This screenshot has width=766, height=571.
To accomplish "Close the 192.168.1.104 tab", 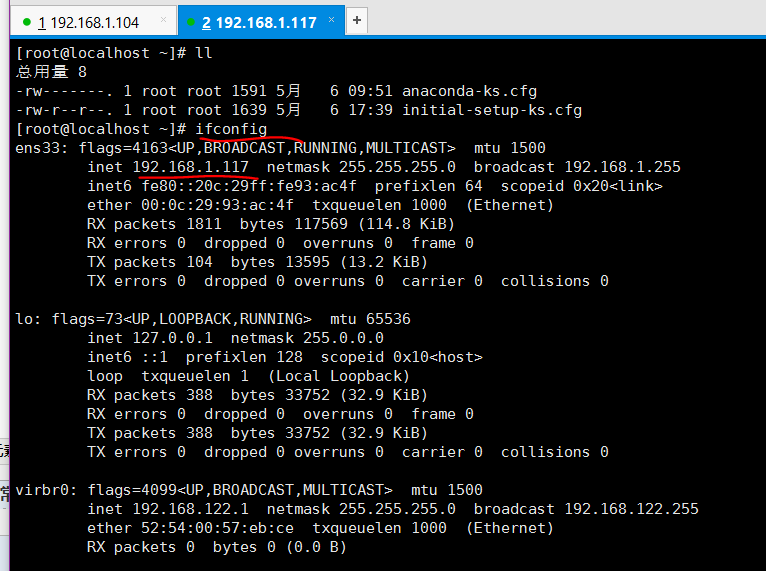I will [x=164, y=20].
